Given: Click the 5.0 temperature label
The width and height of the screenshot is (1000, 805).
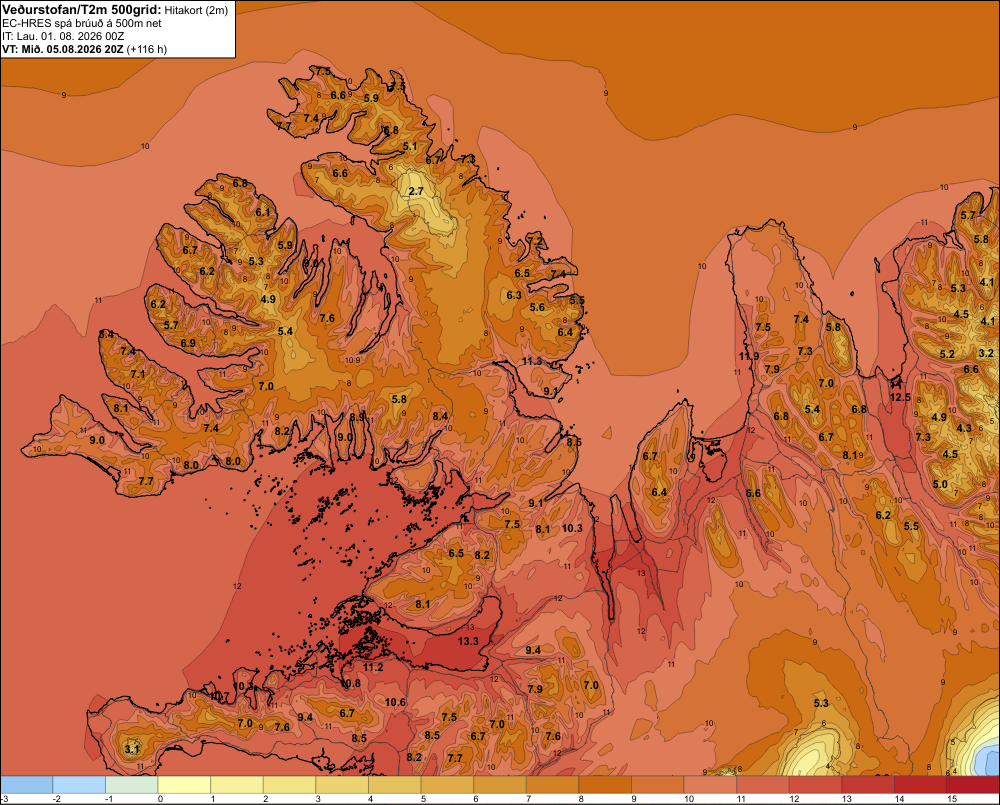Looking at the screenshot, I should coord(940,484).
